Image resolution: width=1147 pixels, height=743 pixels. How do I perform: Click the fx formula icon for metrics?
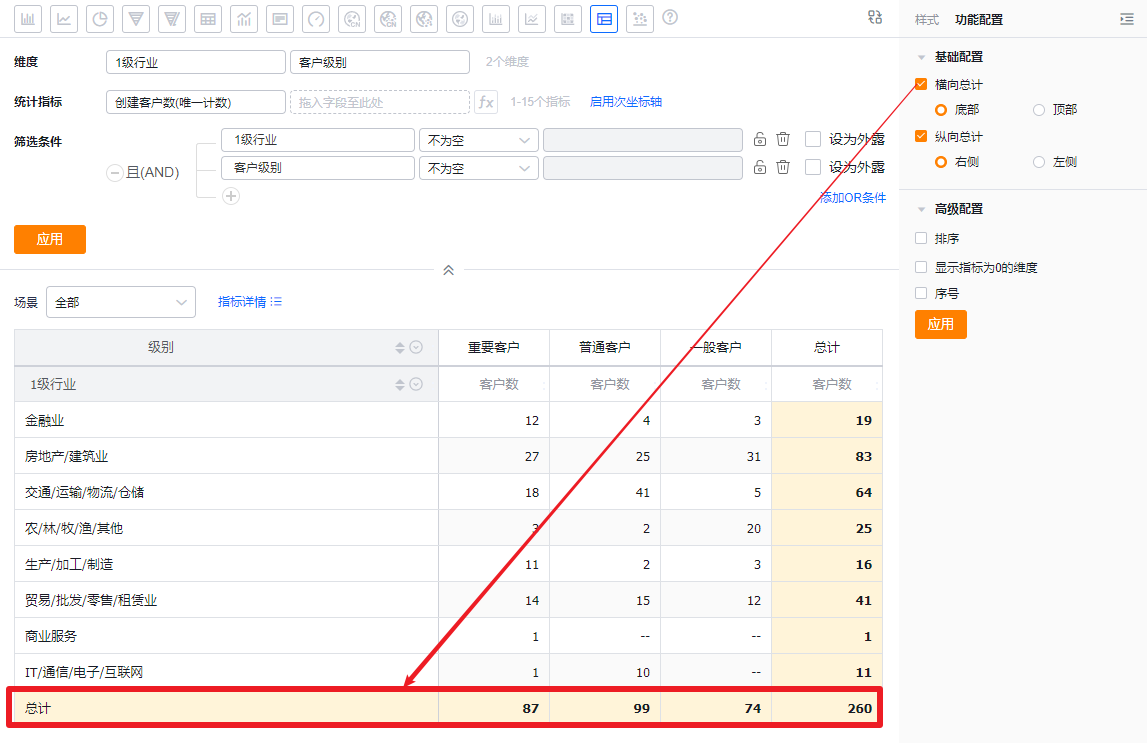click(x=486, y=102)
